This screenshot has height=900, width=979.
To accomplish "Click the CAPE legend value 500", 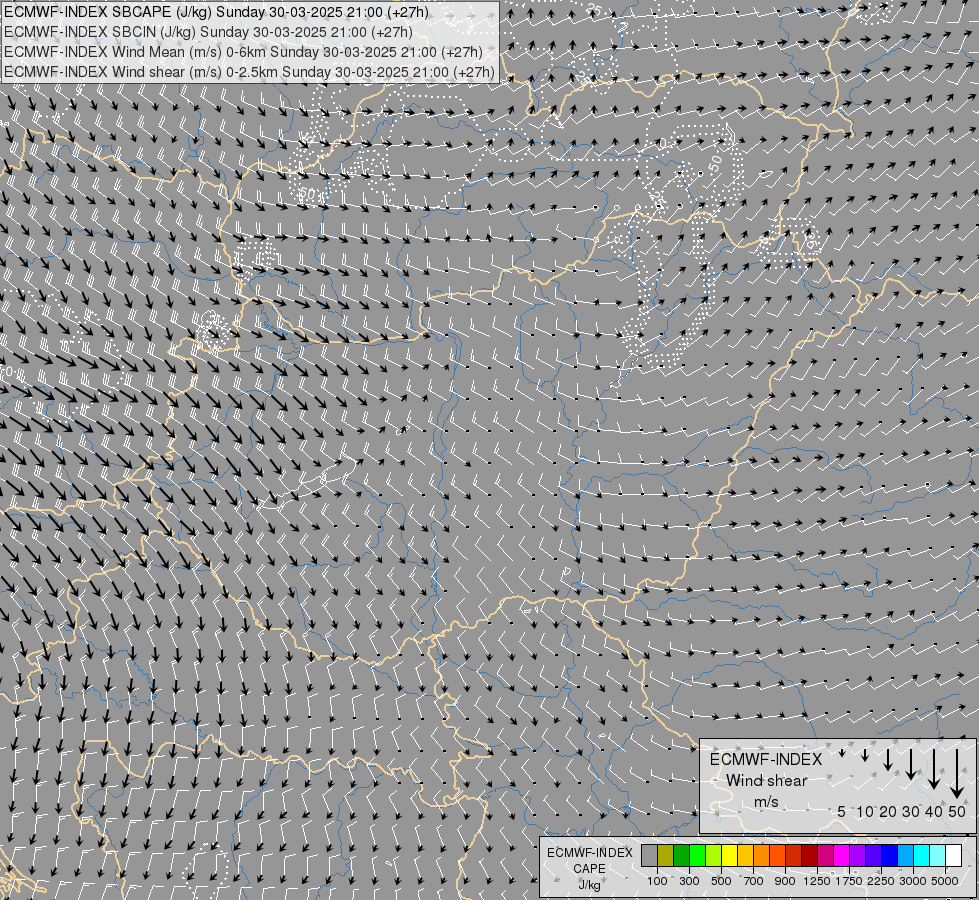I will point(721,881).
